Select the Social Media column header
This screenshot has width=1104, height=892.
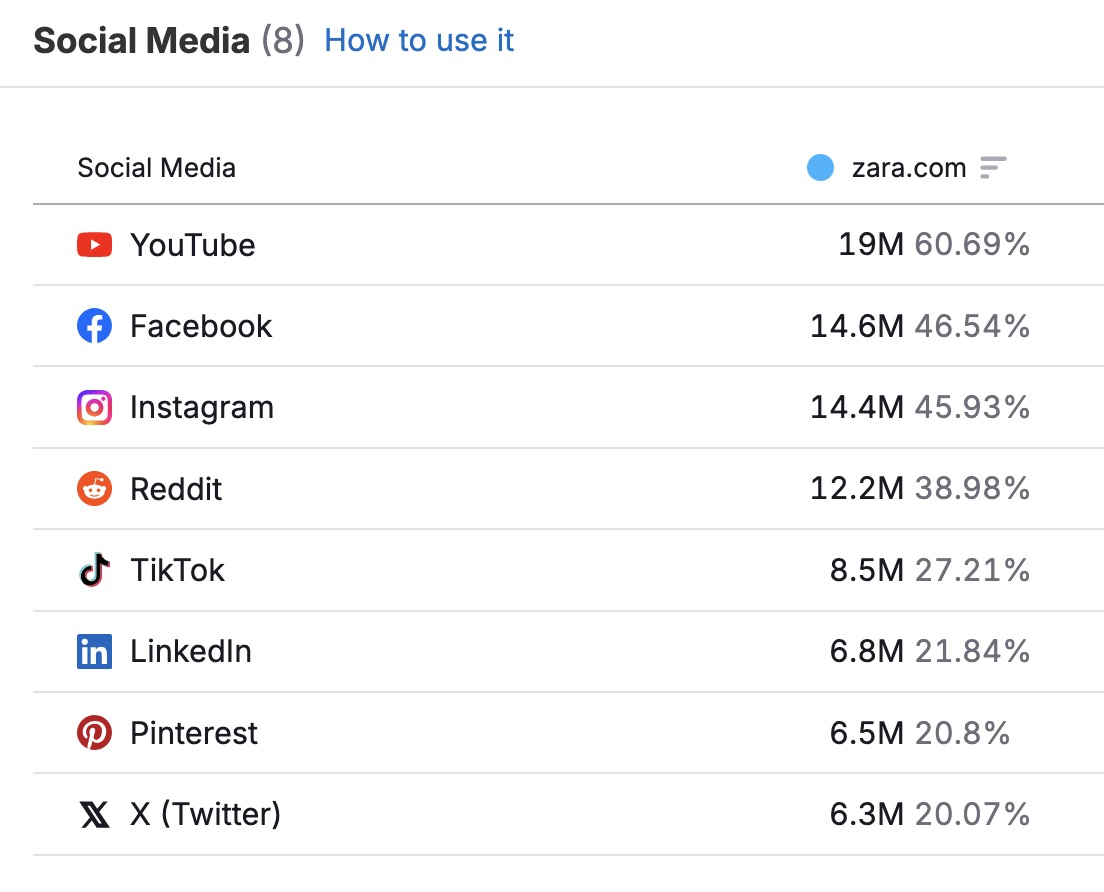156,167
